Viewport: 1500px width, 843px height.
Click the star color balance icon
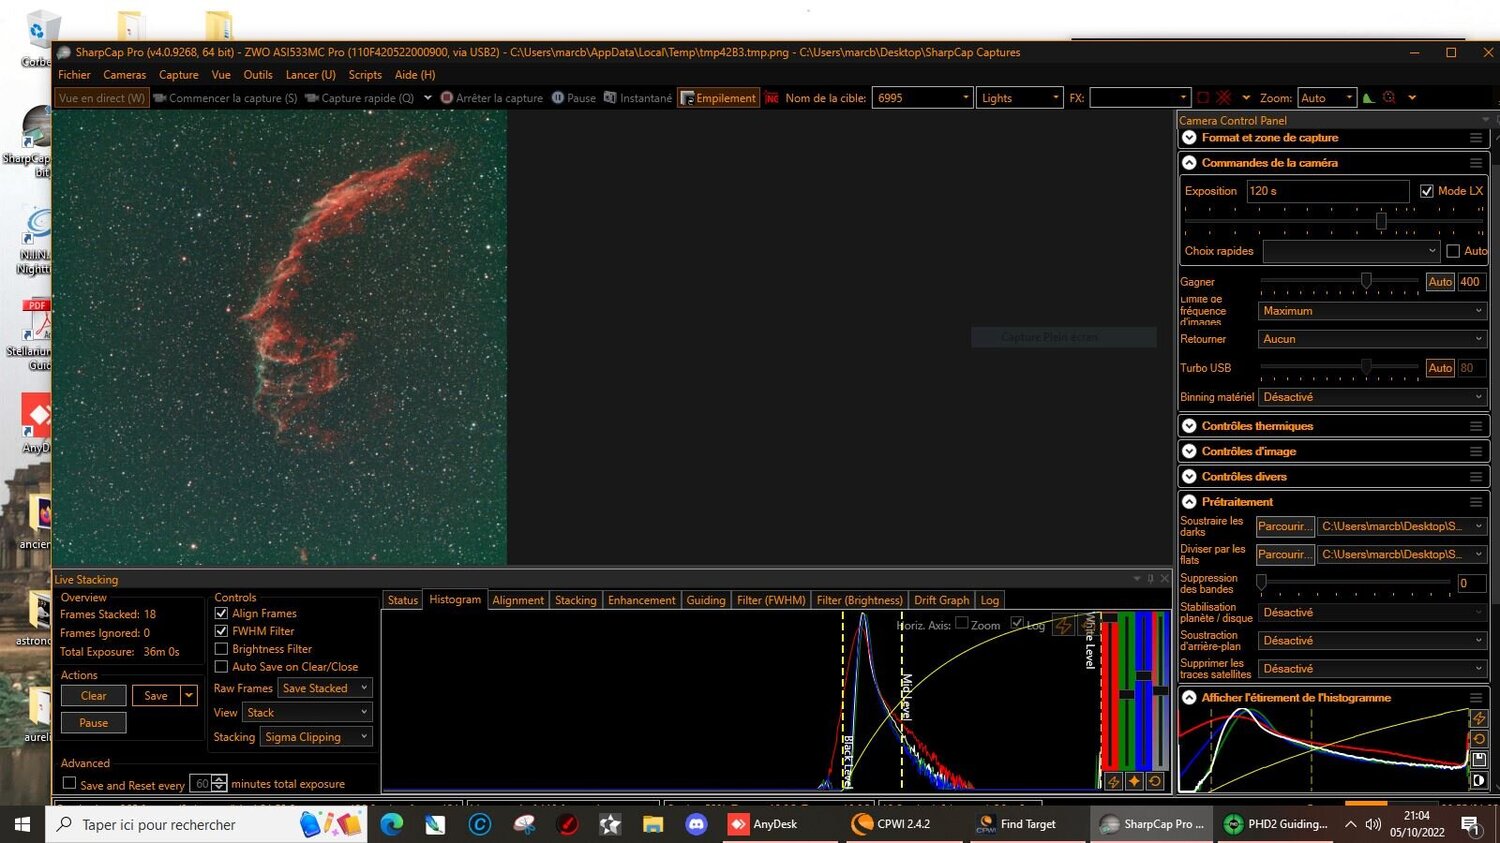click(1134, 782)
